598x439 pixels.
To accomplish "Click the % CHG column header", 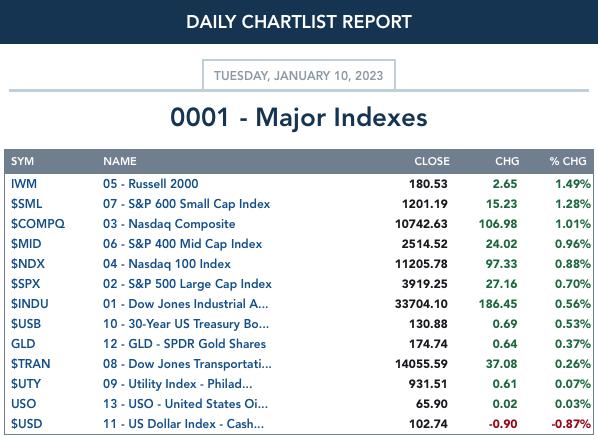I will point(568,161).
